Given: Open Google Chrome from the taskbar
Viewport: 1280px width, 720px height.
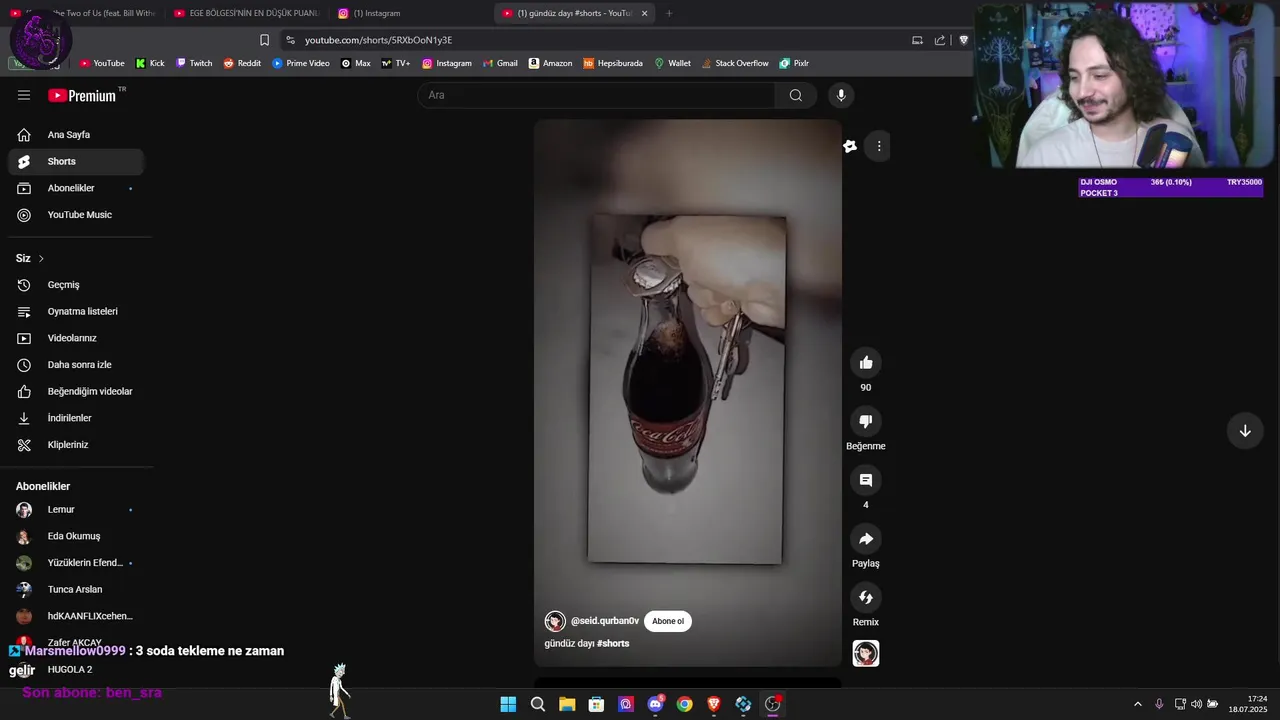Looking at the screenshot, I should [684, 704].
